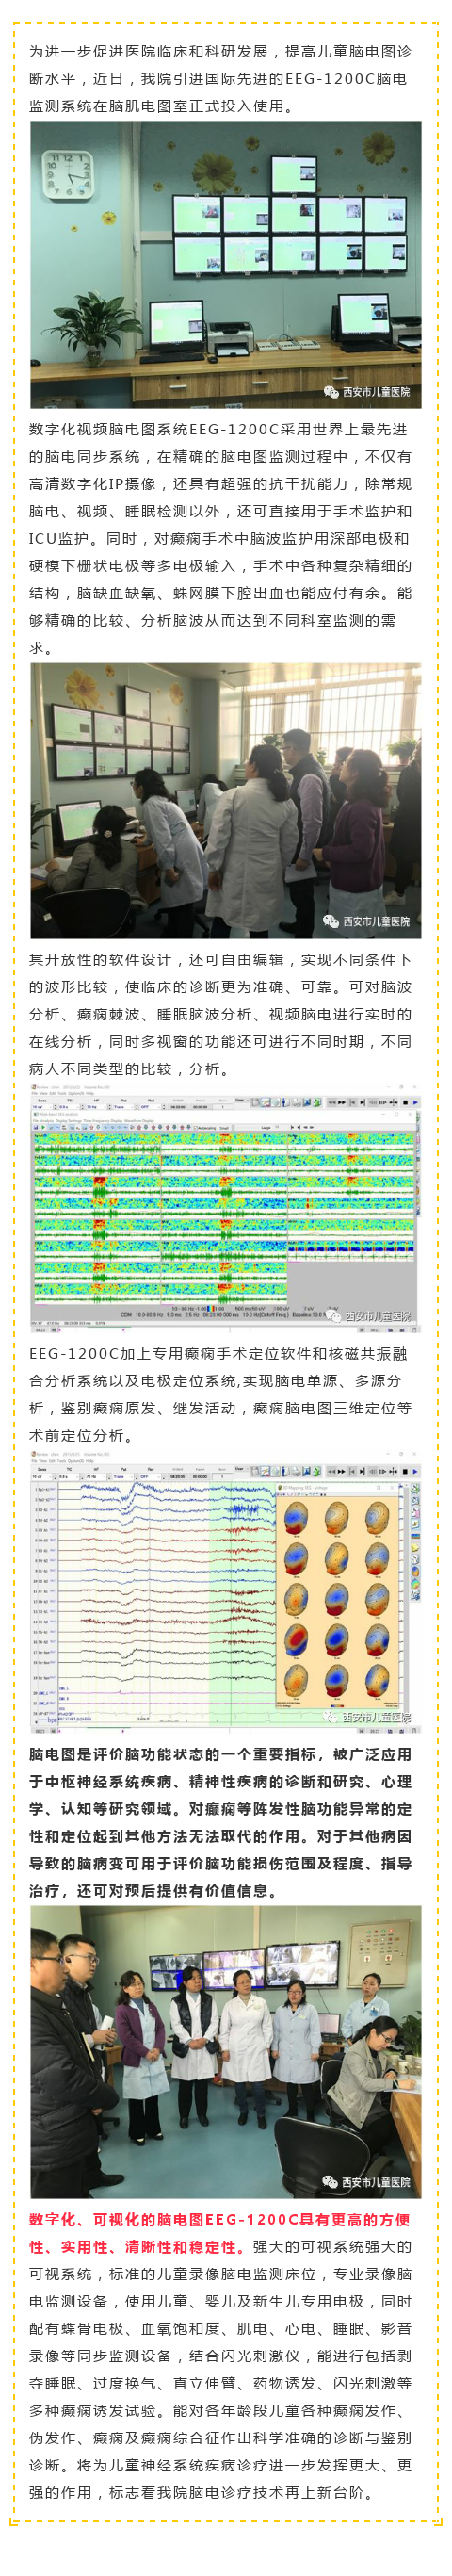452x2576 pixels.
Task: Click paragraph starting "其开放性的软件设计"
Action: click(221, 1014)
